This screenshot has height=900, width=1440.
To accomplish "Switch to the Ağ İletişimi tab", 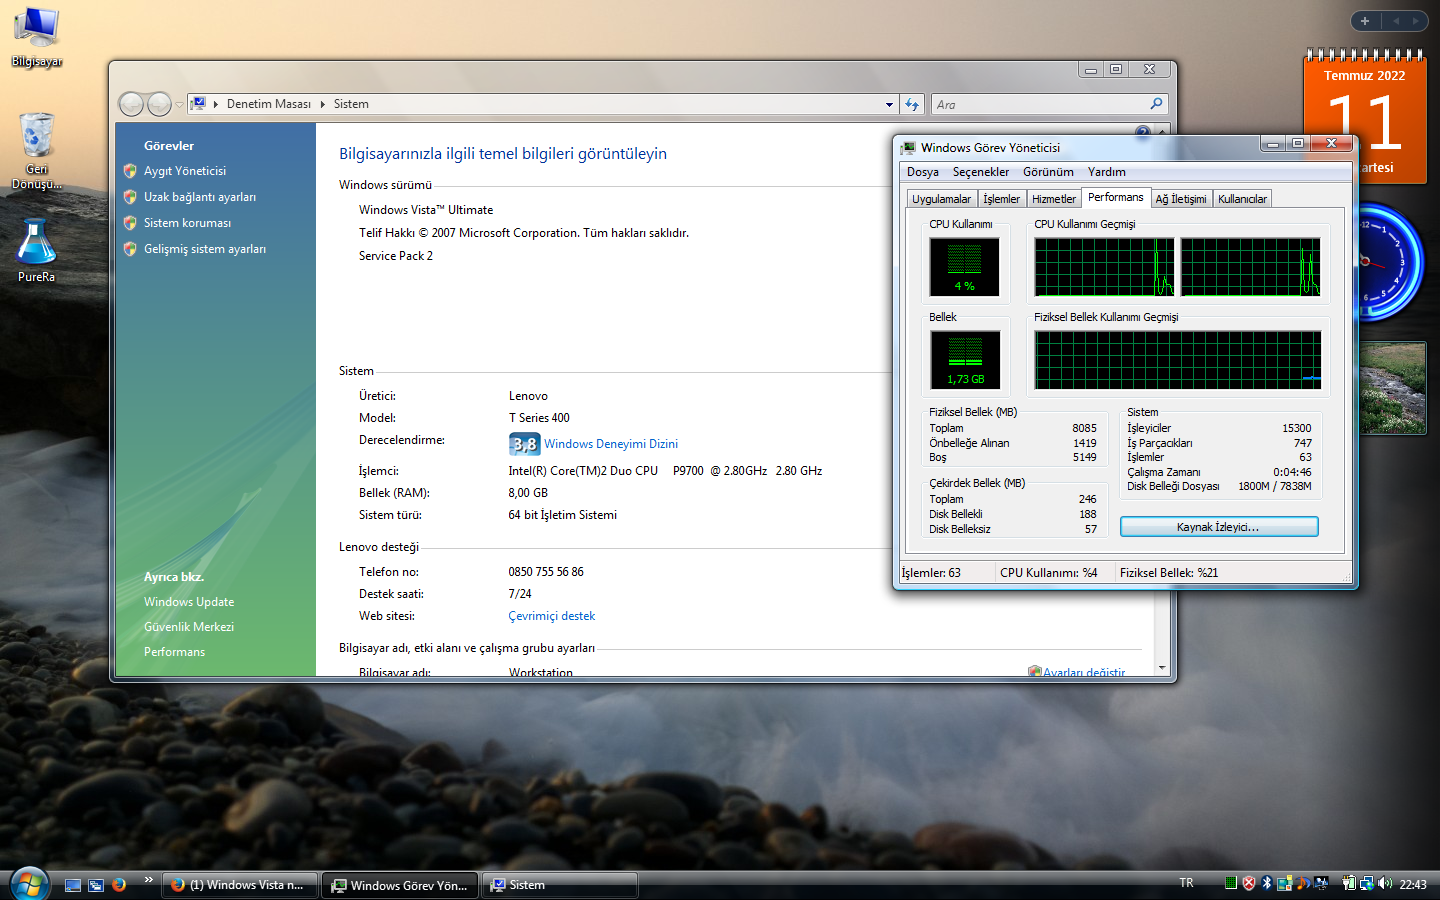I will pos(1181,199).
